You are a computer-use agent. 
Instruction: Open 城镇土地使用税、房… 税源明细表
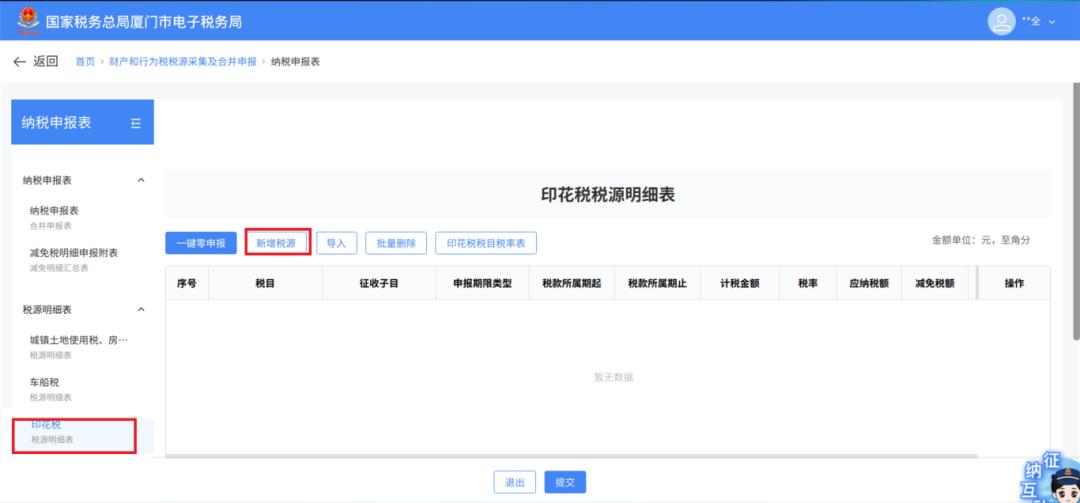[83, 347]
